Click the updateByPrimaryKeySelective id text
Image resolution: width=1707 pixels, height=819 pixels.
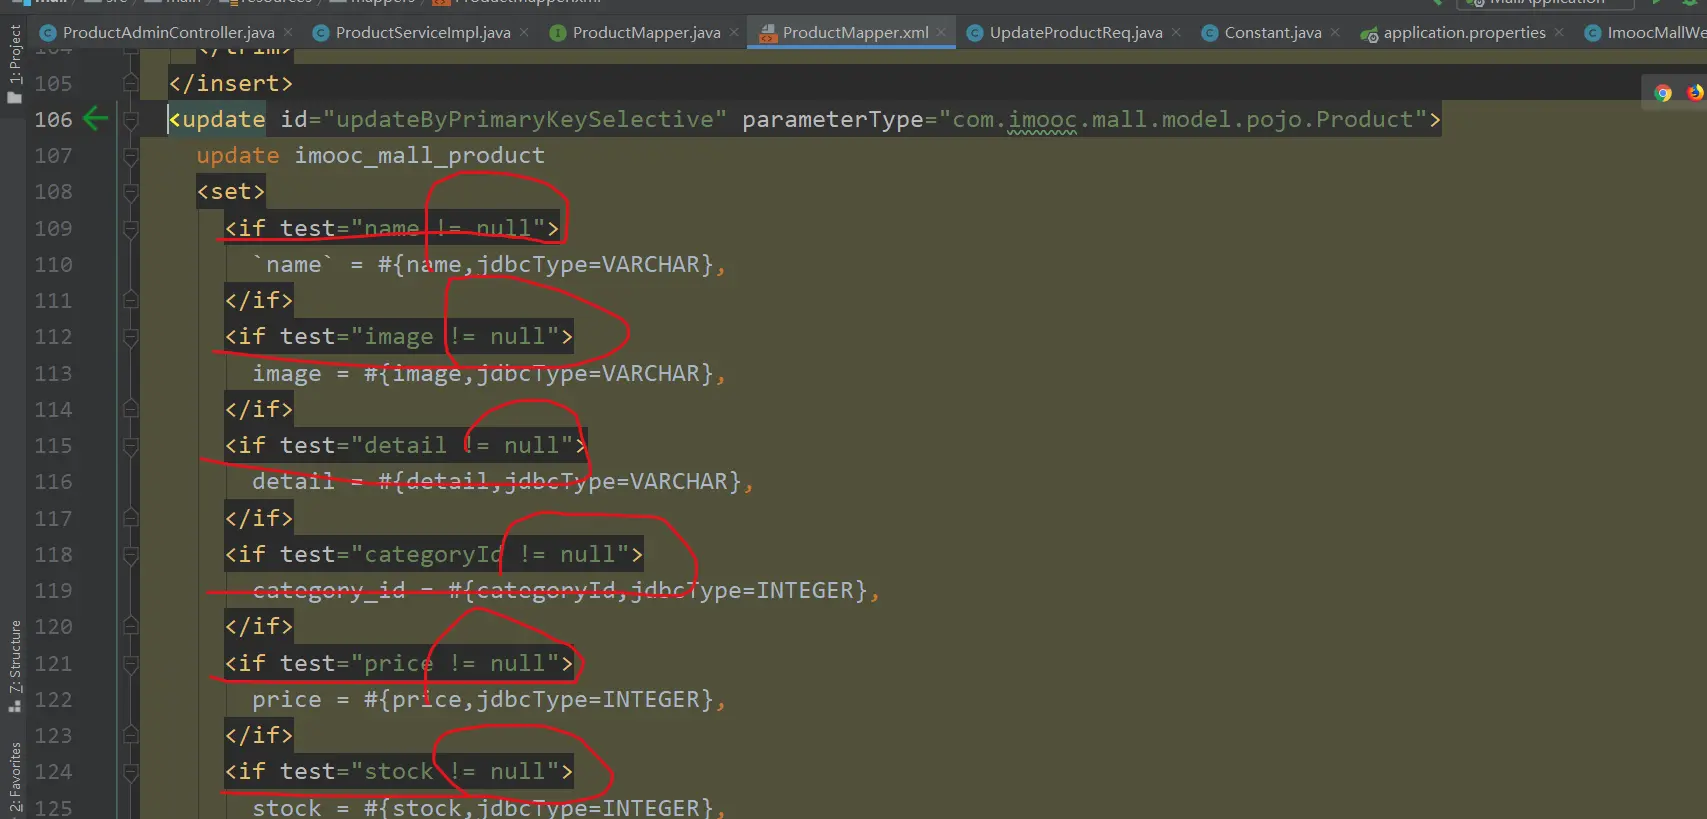(525, 120)
